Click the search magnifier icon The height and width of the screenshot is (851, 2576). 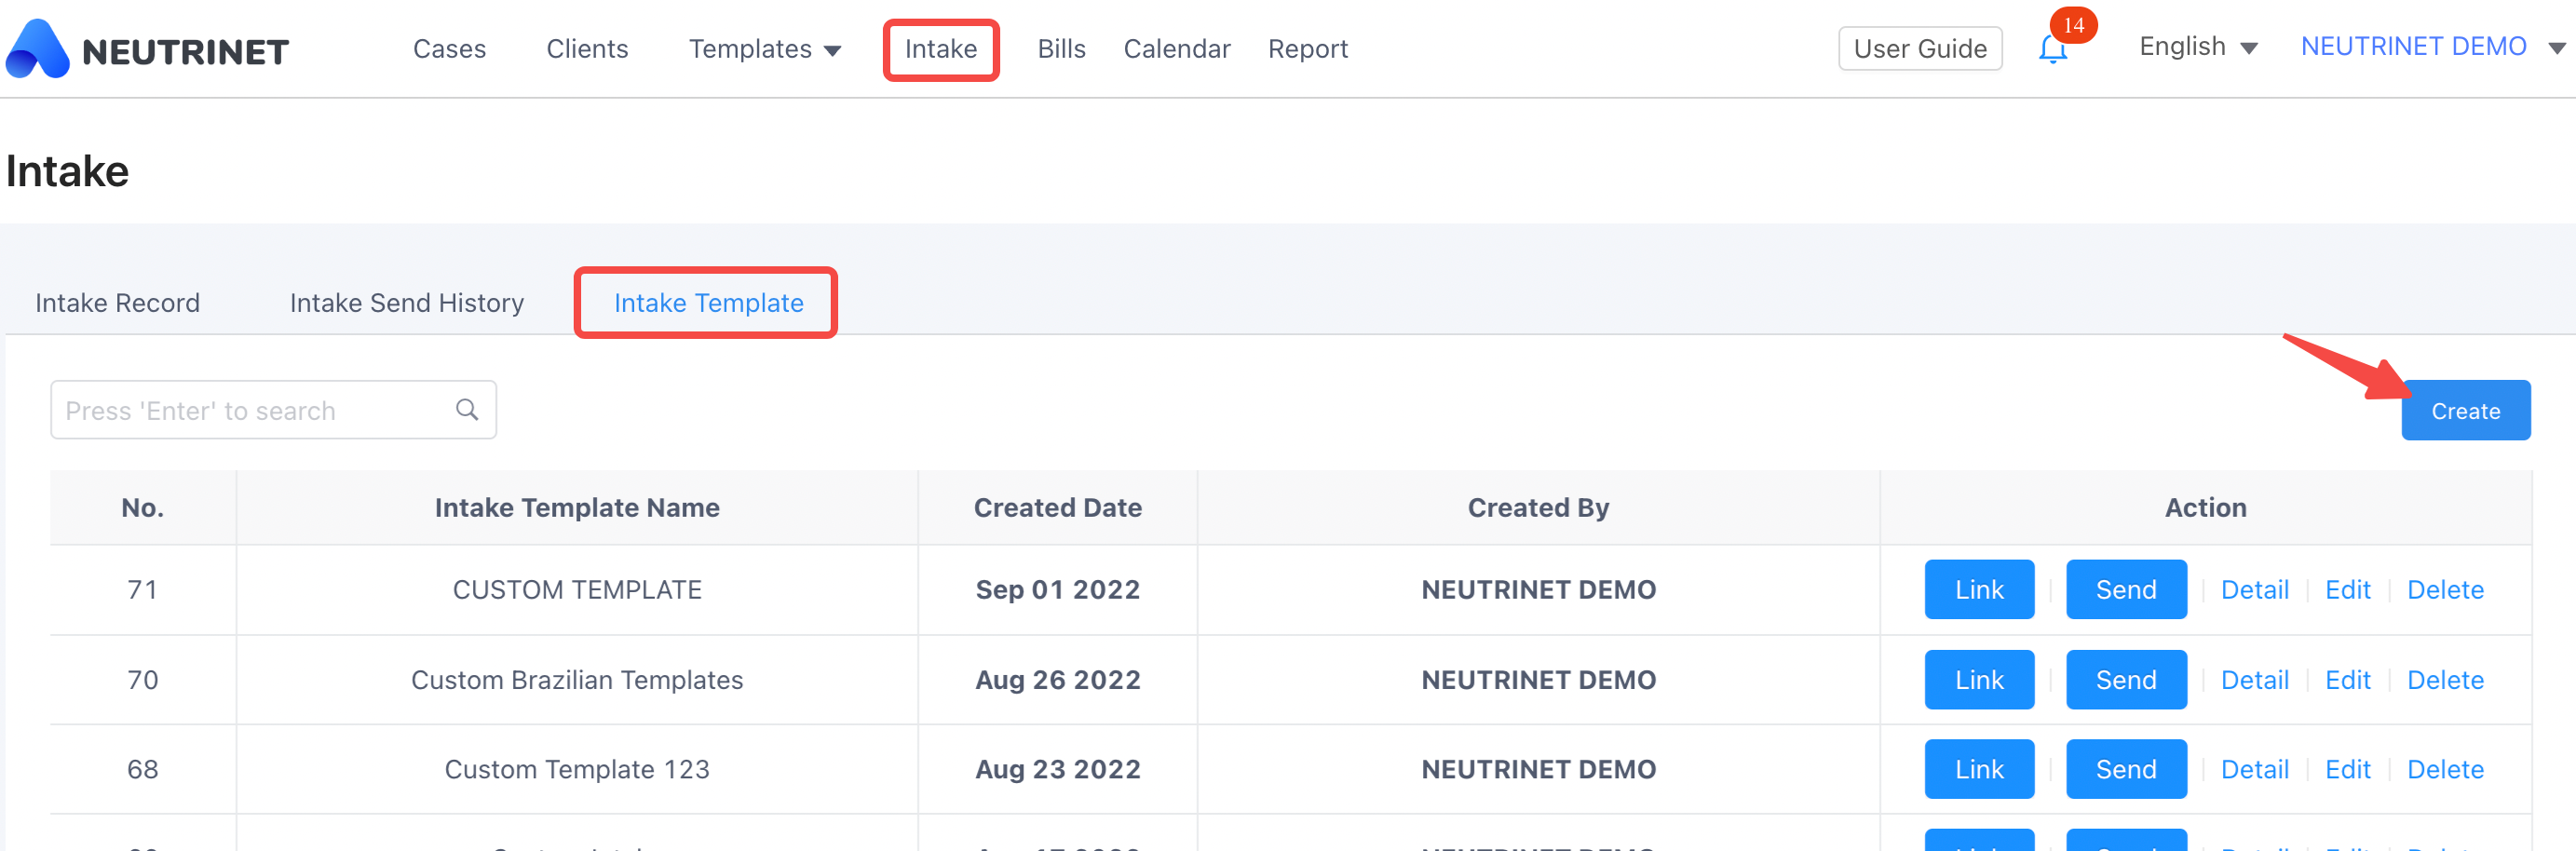click(467, 410)
